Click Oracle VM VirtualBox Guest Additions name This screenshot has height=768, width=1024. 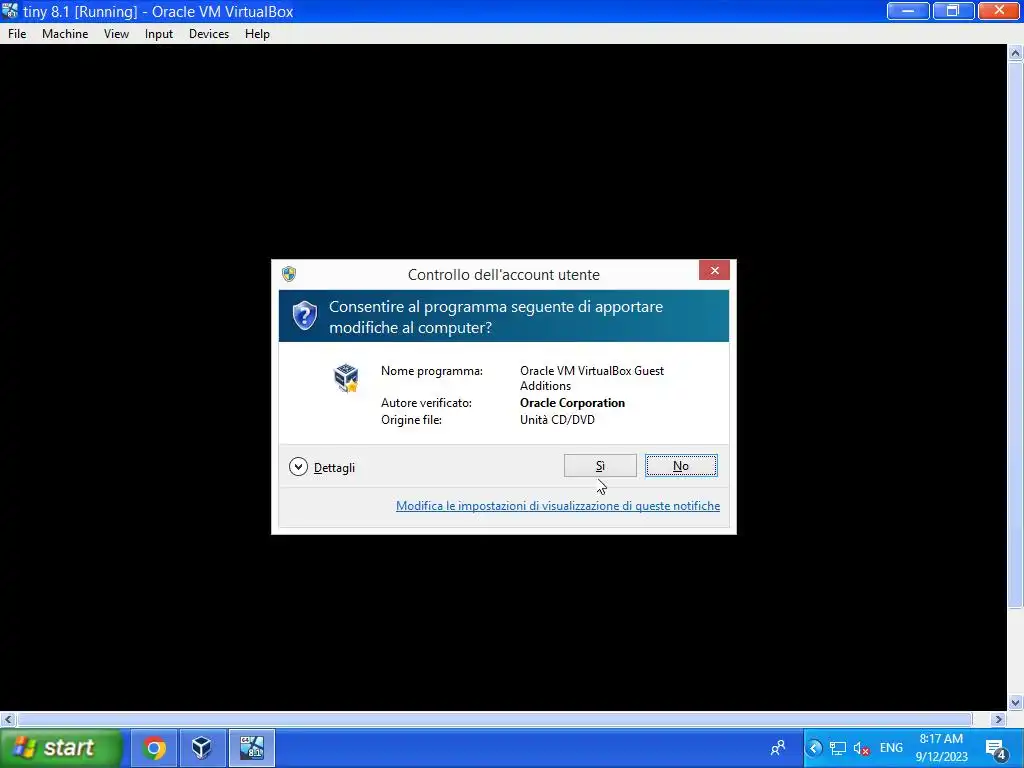click(x=592, y=378)
